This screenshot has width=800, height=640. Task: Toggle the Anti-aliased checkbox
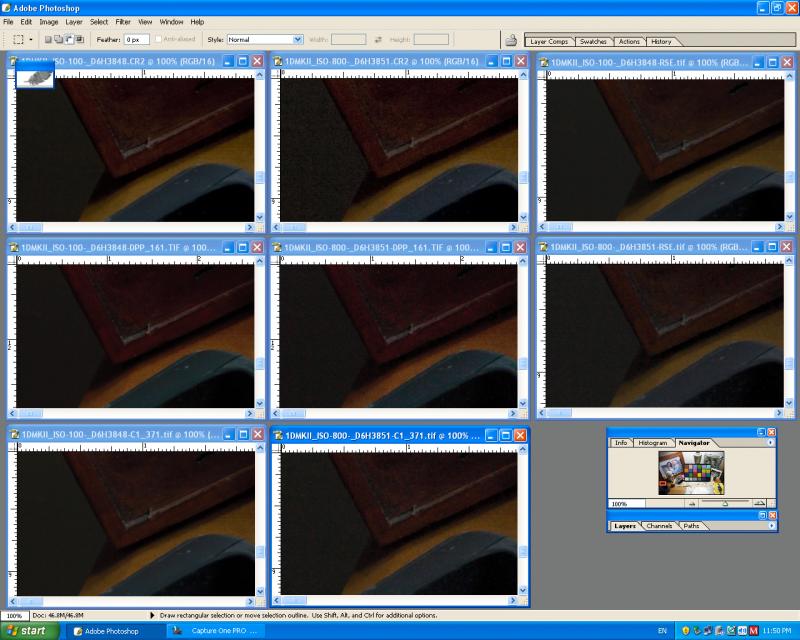click(158, 39)
